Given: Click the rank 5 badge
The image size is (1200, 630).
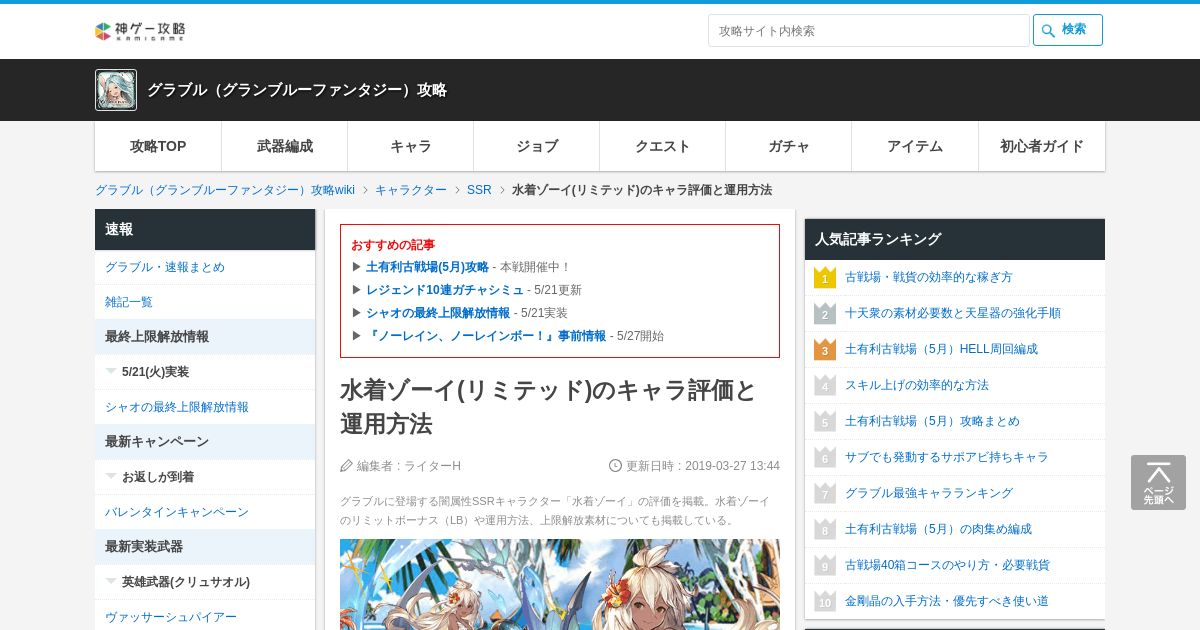Looking at the screenshot, I should [825, 421].
